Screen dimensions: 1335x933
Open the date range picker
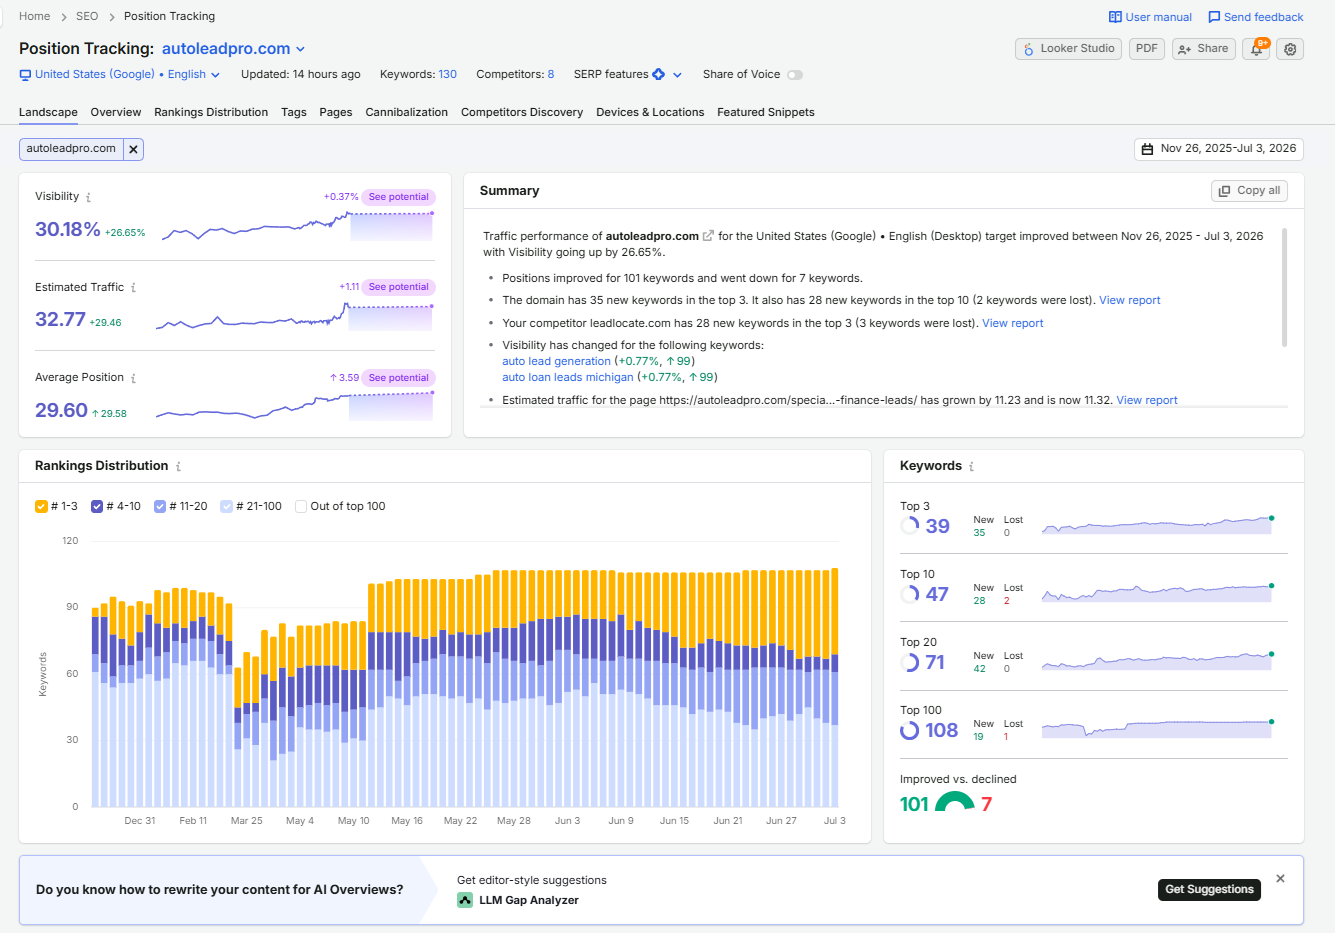(1218, 149)
